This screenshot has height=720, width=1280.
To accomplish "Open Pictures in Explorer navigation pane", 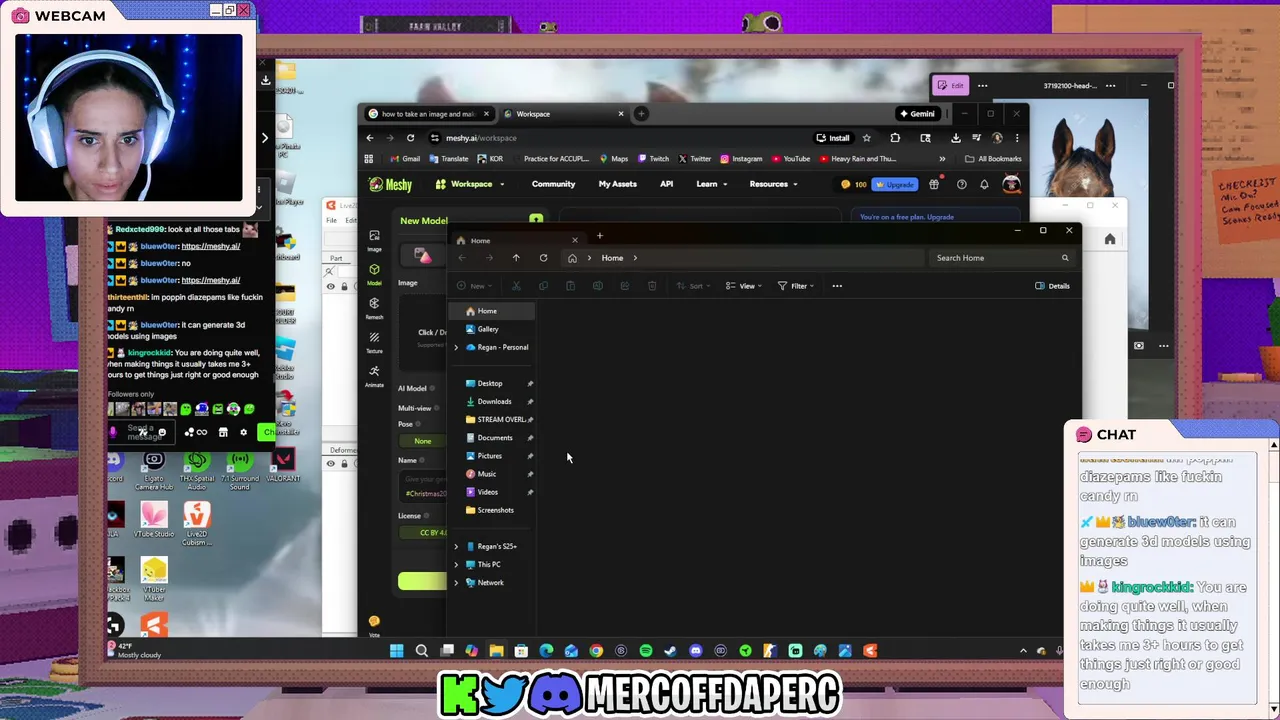I will tap(489, 456).
